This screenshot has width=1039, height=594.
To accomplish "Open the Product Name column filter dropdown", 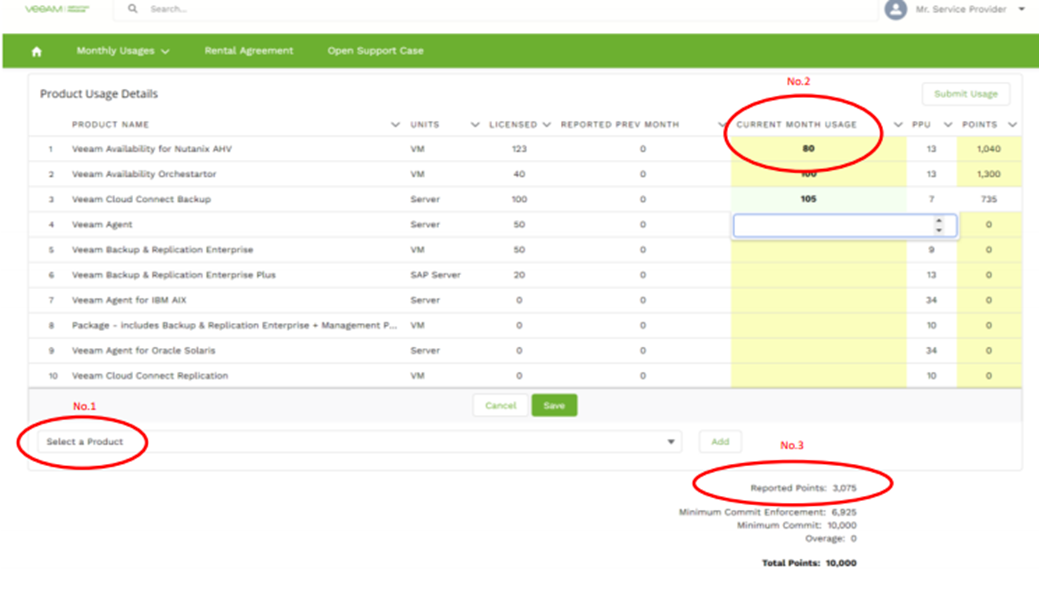I will point(393,124).
